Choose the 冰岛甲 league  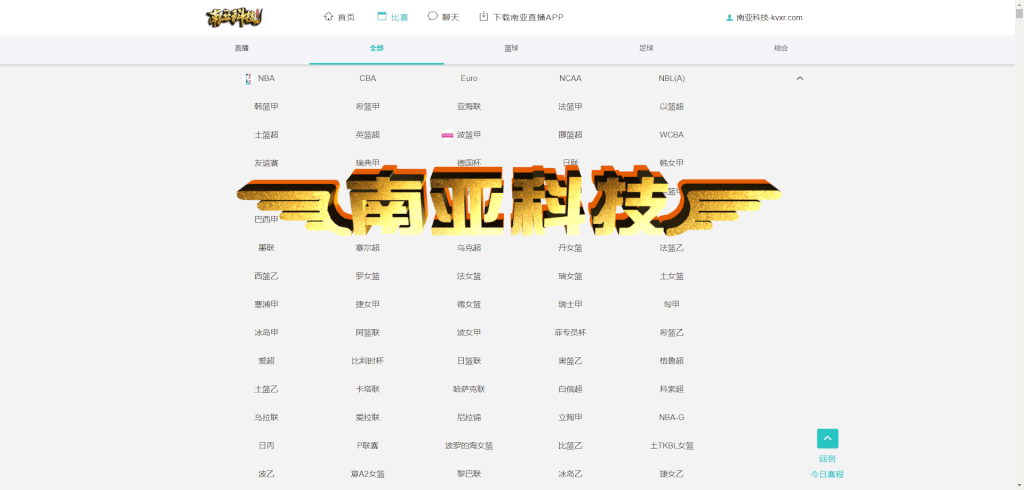point(266,333)
